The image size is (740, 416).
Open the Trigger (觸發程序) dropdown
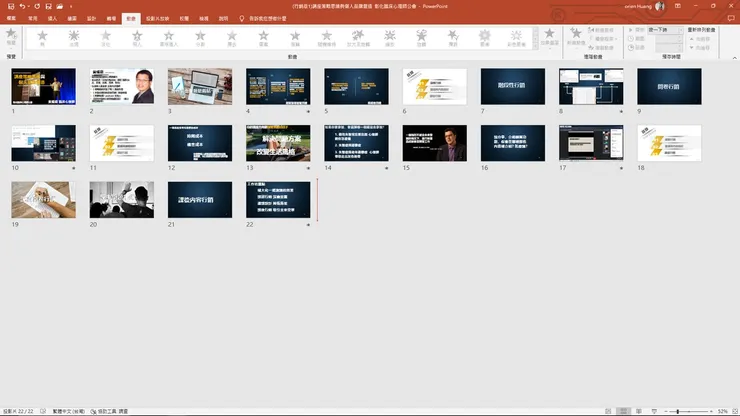click(603, 39)
